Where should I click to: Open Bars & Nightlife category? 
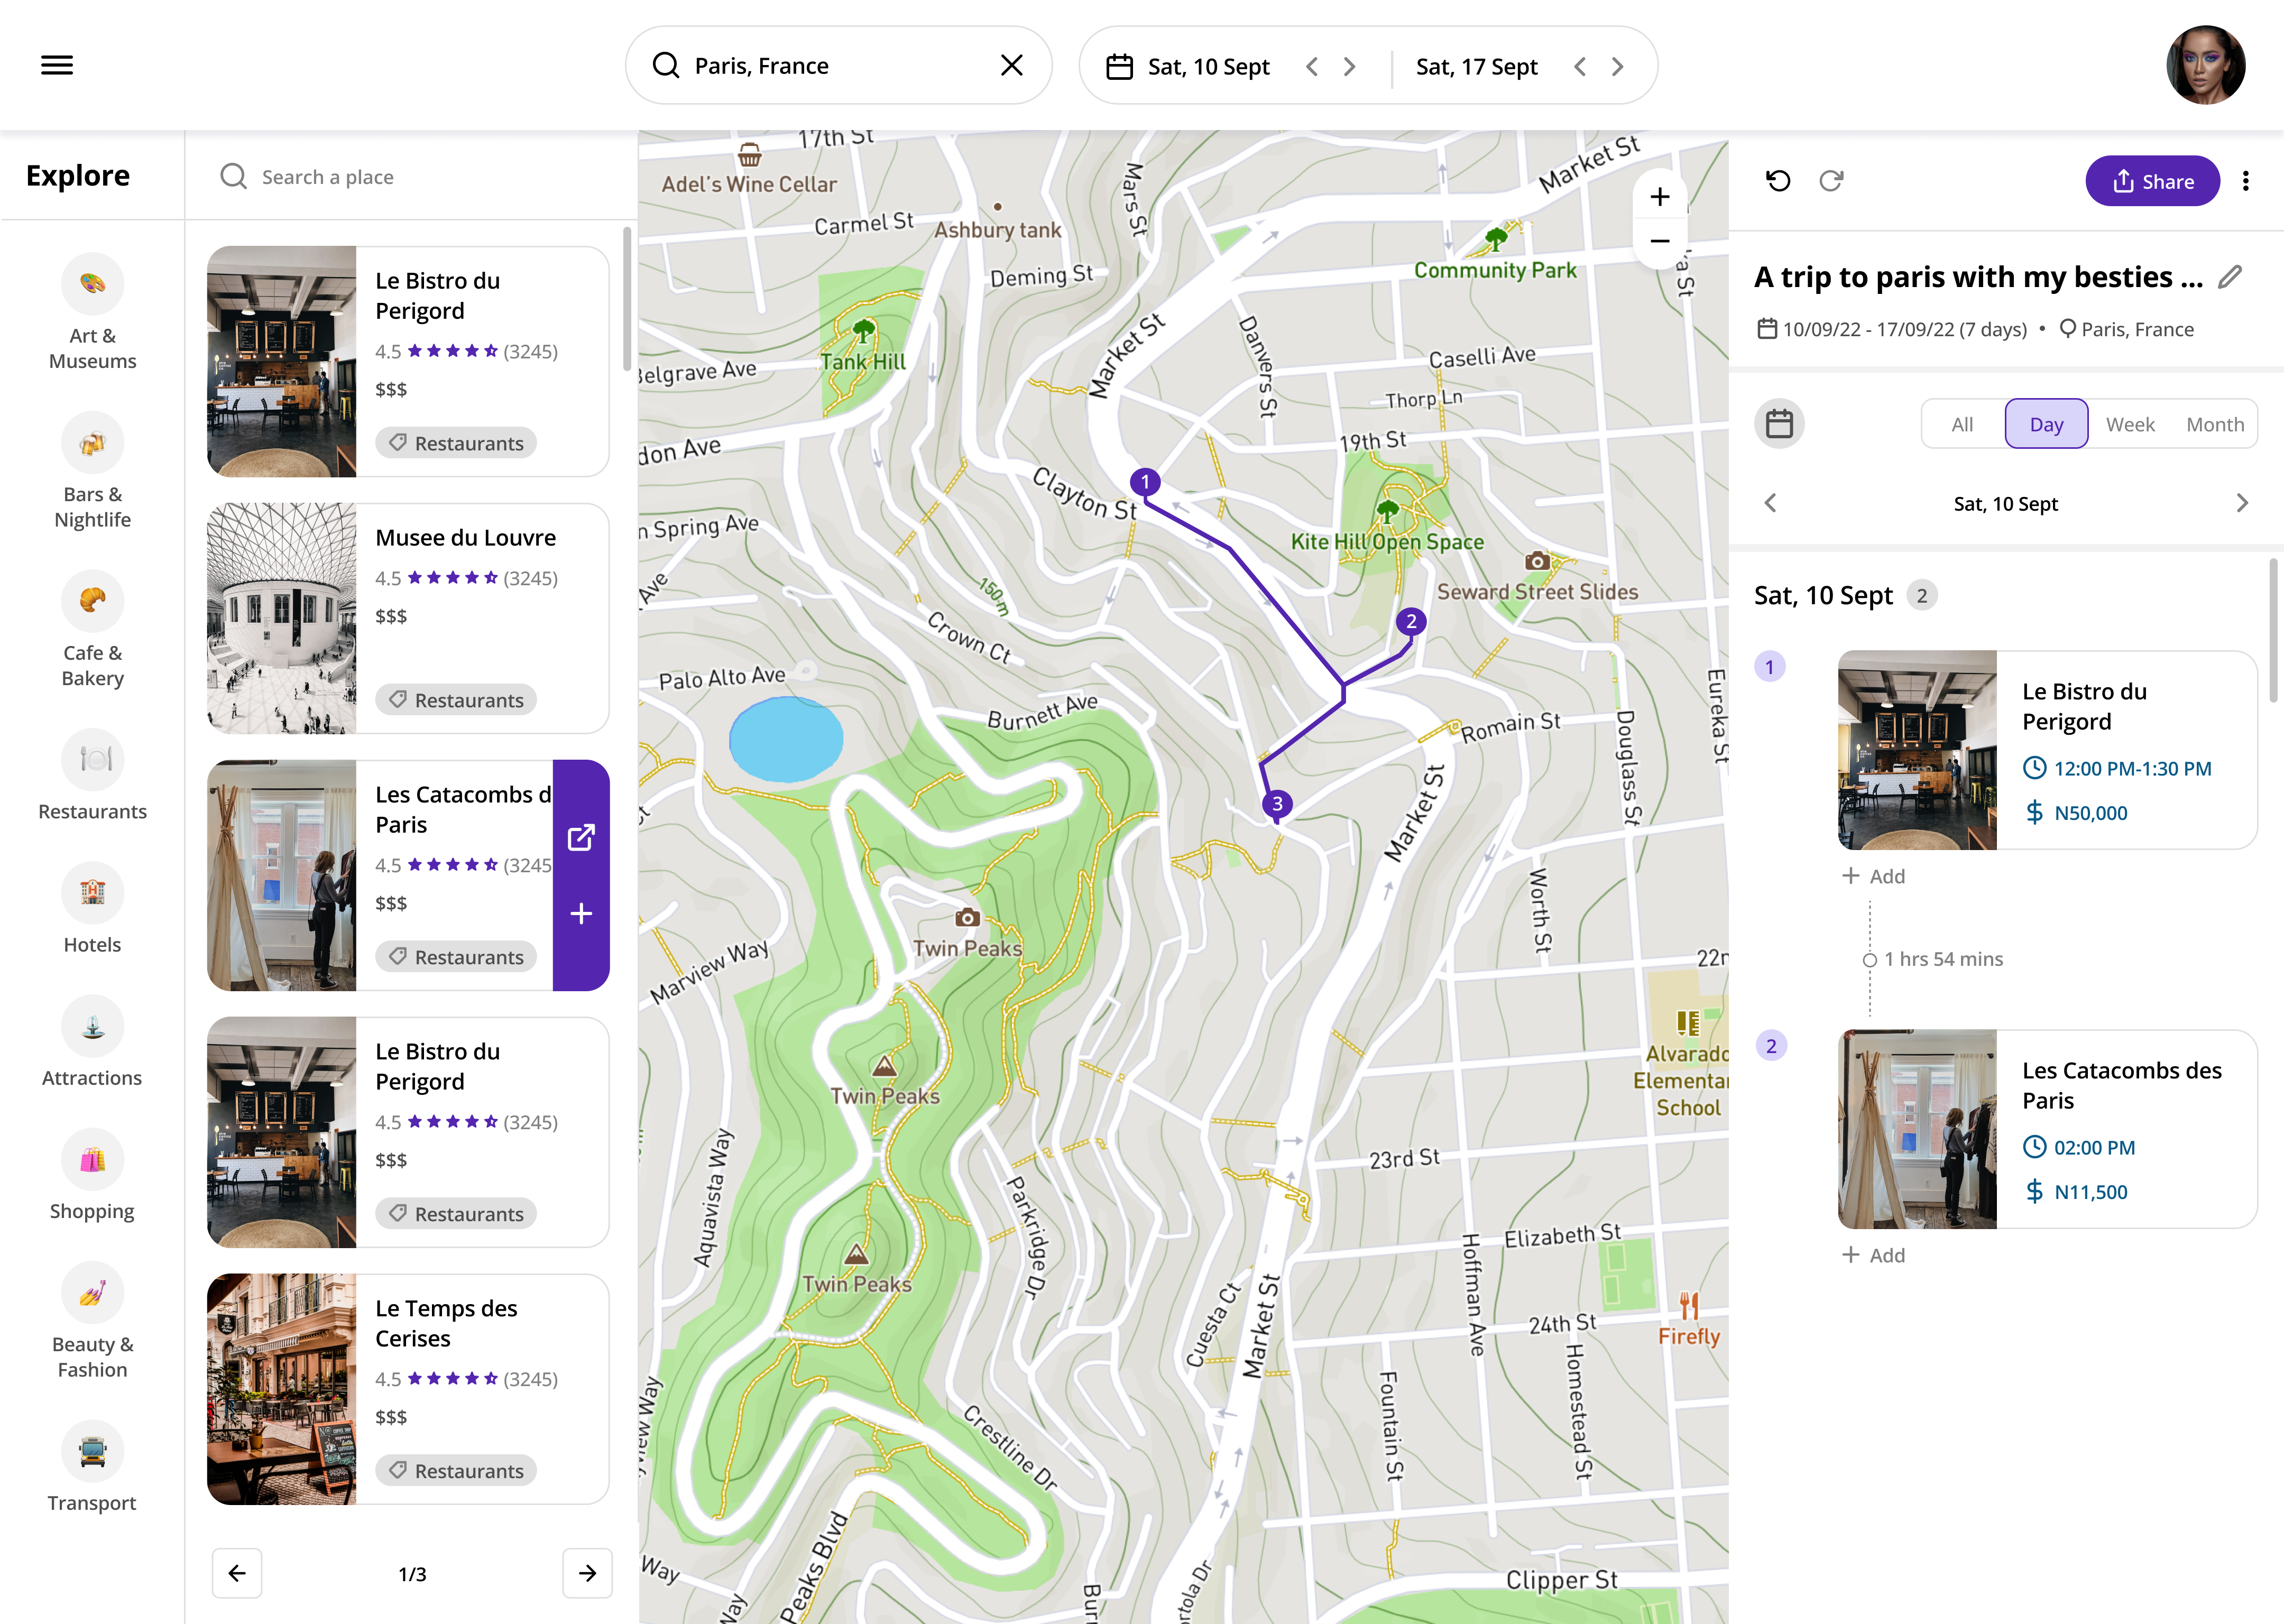(92, 443)
